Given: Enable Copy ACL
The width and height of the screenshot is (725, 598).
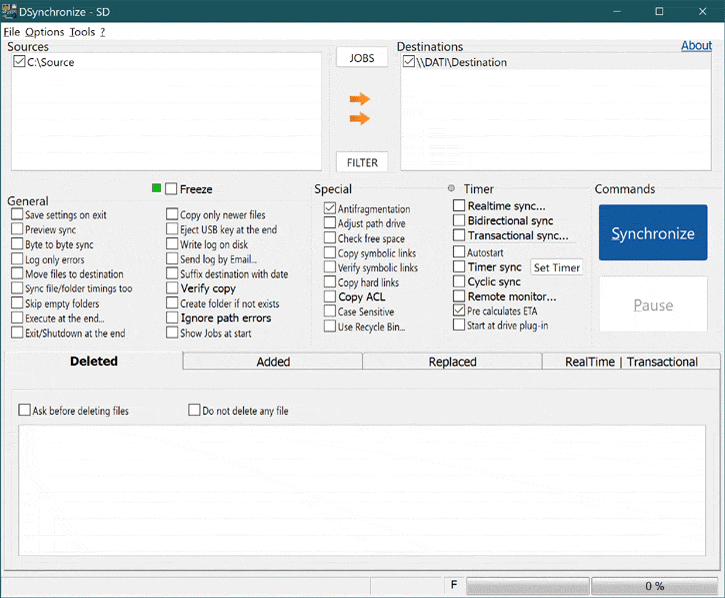Looking at the screenshot, I should click(330, 296).
